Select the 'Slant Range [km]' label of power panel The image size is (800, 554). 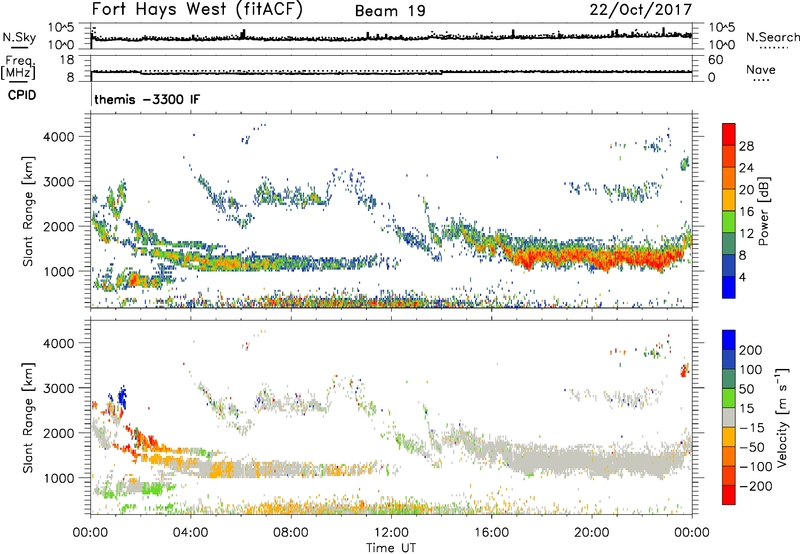[28, 211]
